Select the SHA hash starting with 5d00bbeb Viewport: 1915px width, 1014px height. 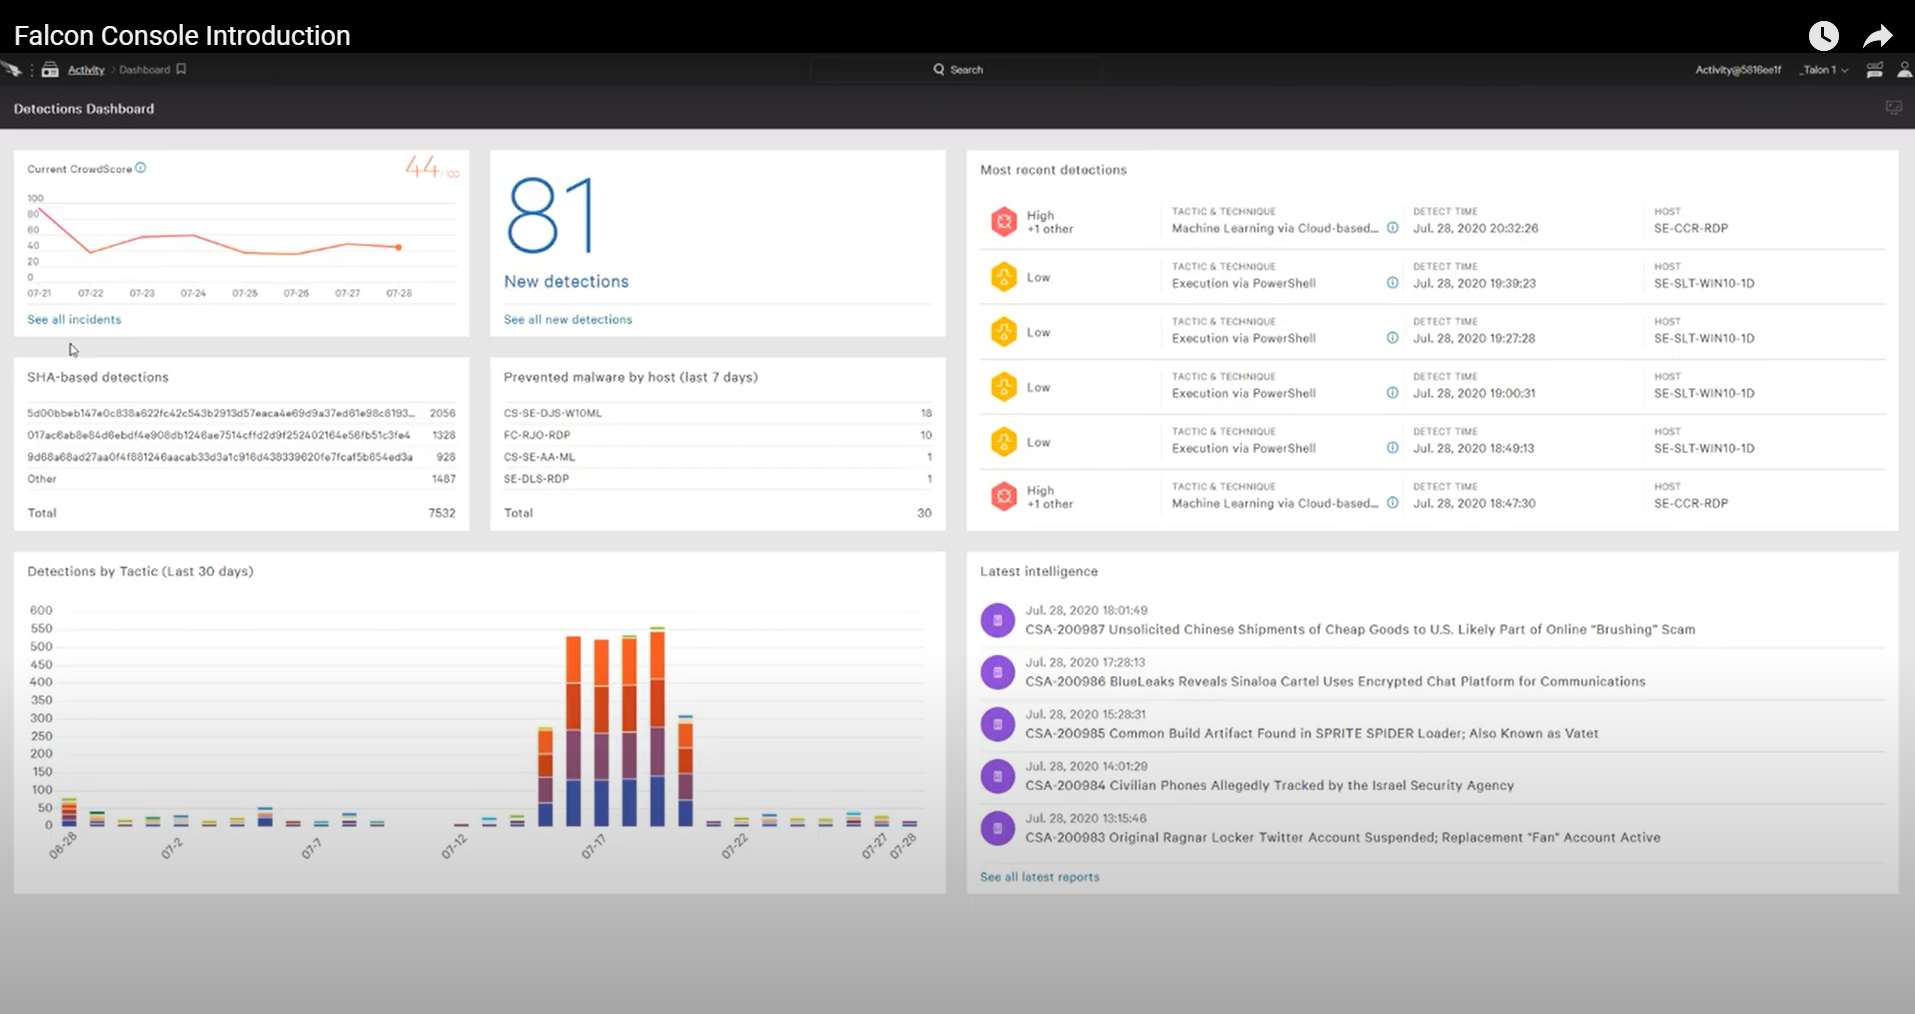pos(221,413)
